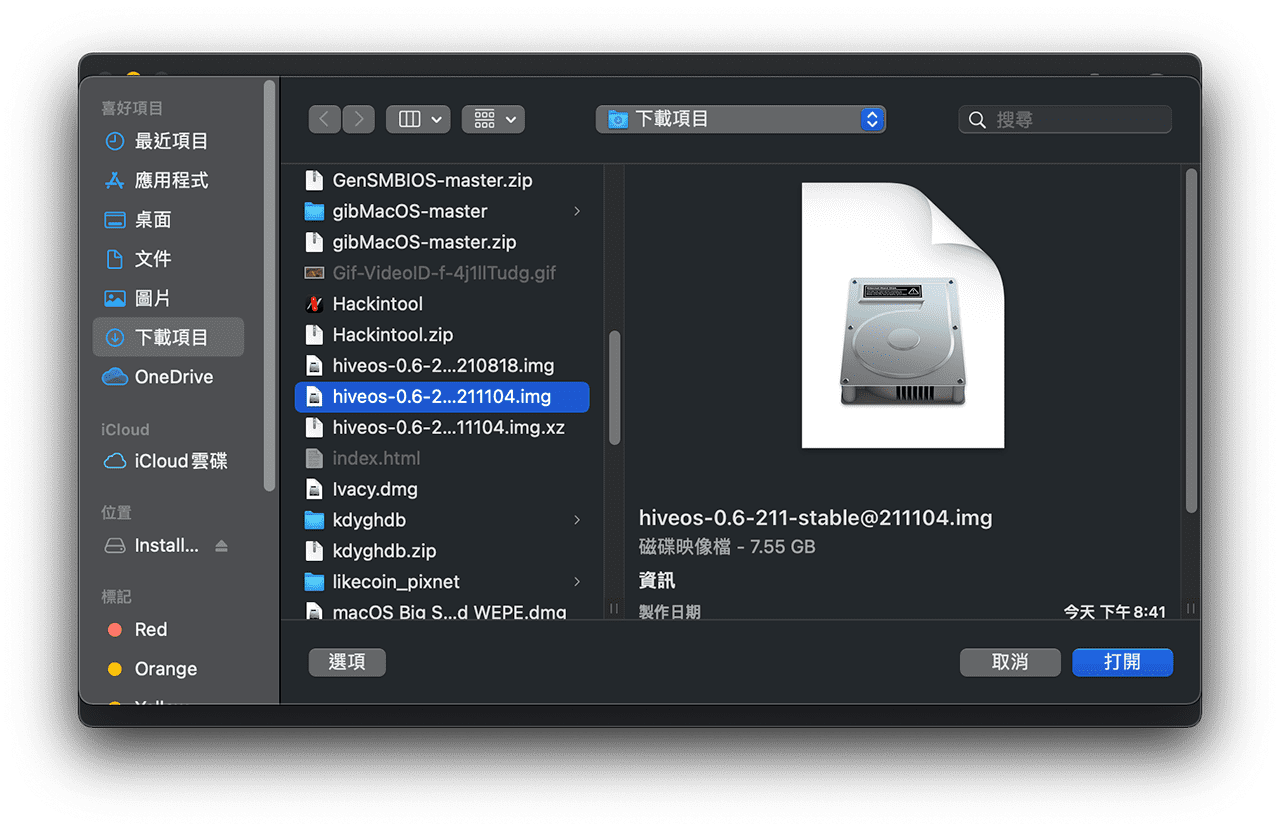Go to 應用程式 applications folder
1280x831 pixels.
click(170, 180)
